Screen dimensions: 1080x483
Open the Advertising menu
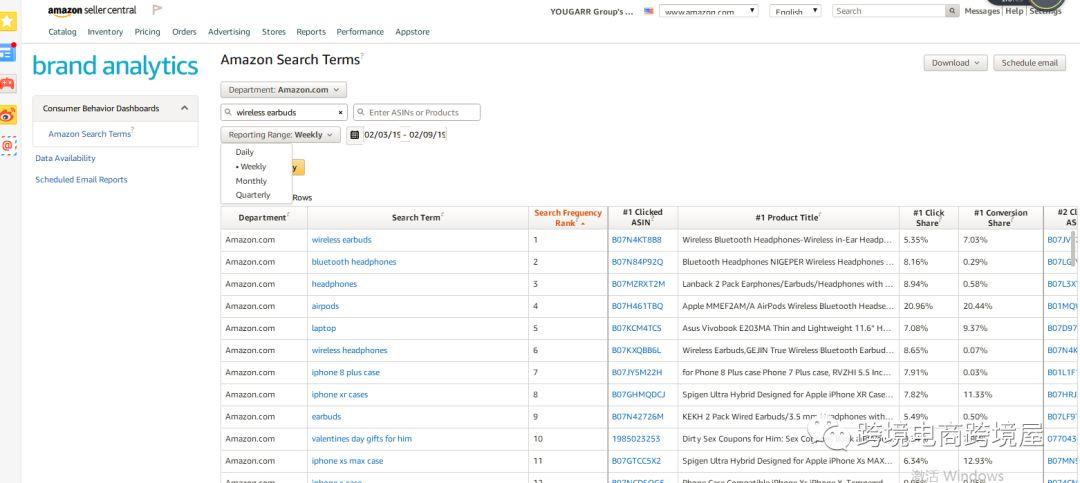229,32
